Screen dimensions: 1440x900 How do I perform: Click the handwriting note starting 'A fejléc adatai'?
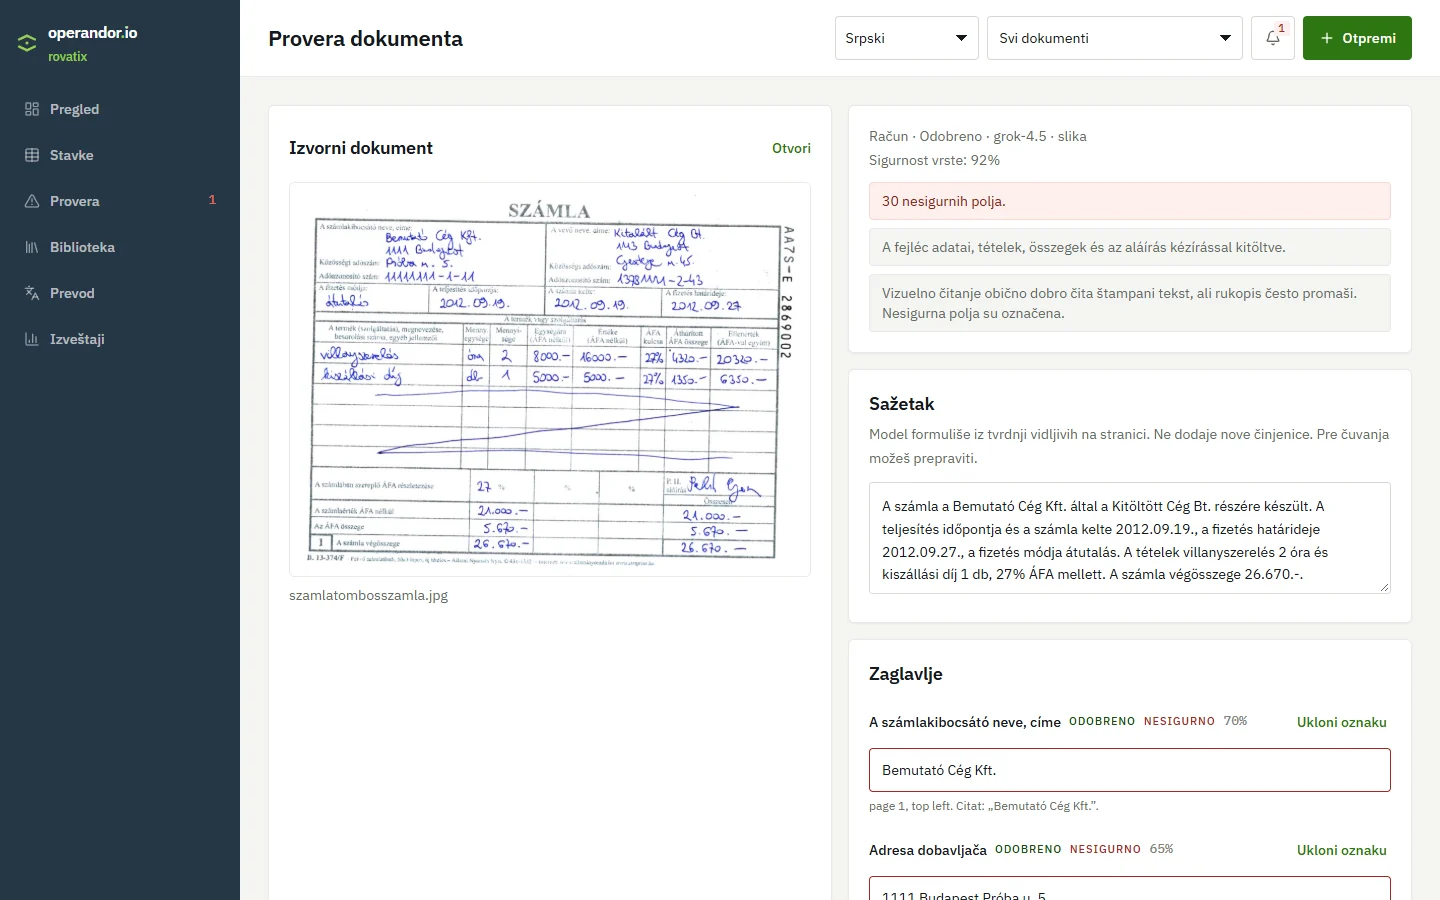1130,247
